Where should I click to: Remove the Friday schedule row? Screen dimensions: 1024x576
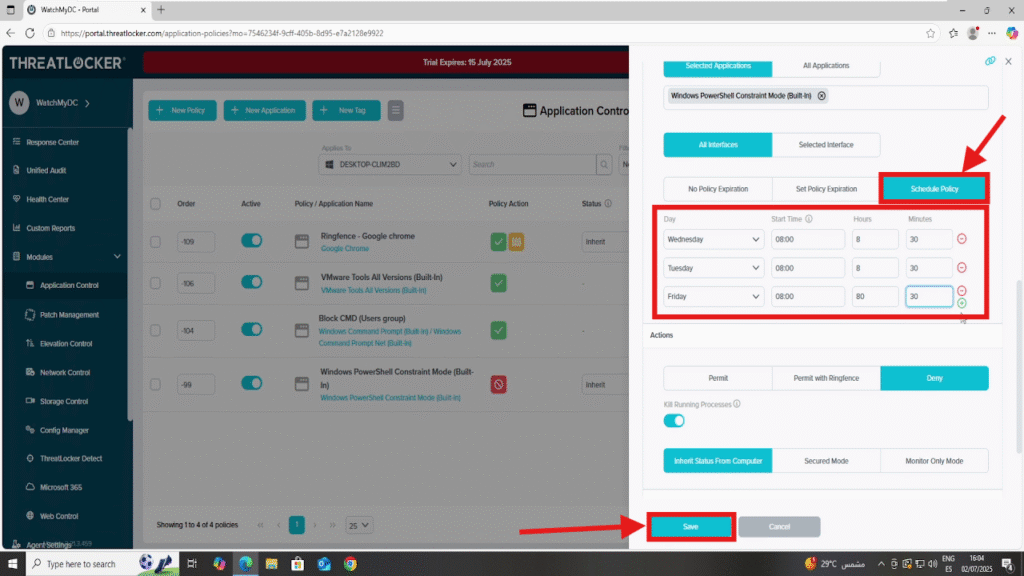[961, 291]
